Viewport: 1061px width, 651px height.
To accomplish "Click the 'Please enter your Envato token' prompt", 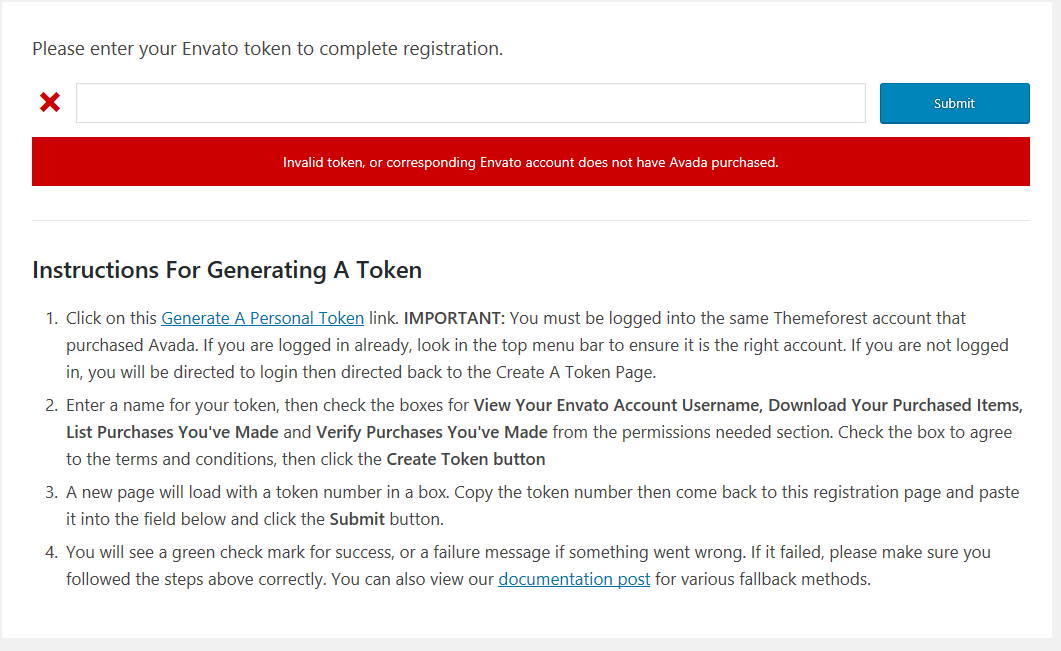I will click(267, 48).
